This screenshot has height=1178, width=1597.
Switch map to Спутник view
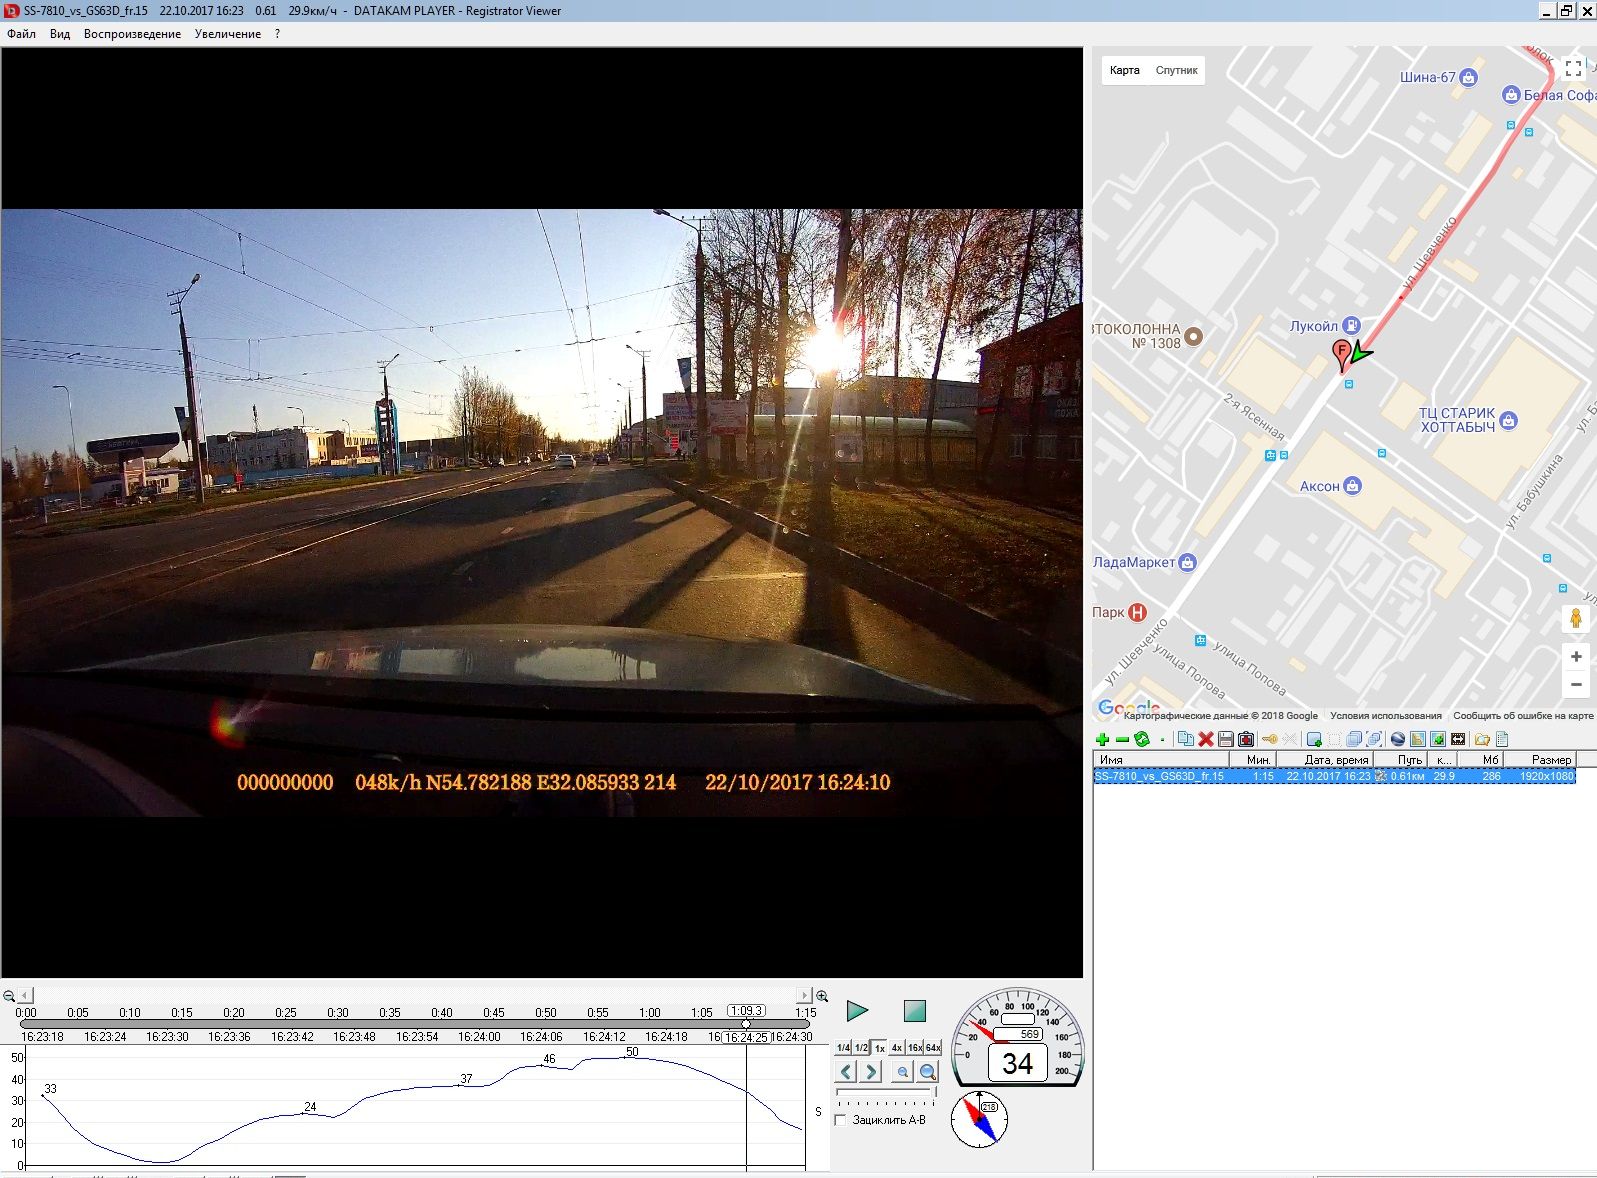(x=1176, y=70)
